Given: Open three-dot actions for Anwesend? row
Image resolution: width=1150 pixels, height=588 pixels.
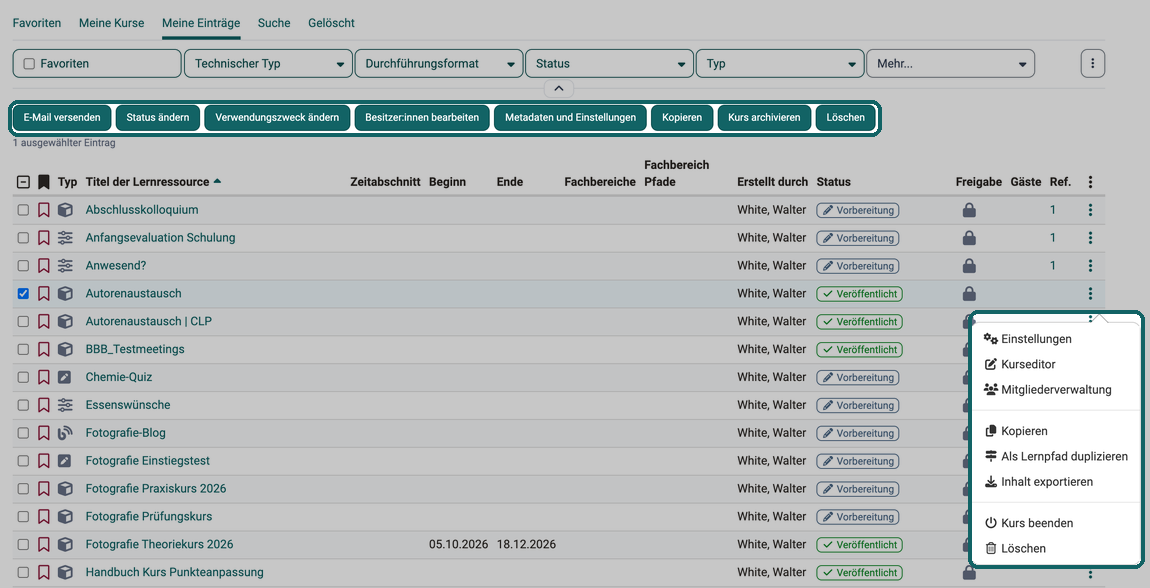Looking at the screenshot, I should click(x=1091, y=266).
